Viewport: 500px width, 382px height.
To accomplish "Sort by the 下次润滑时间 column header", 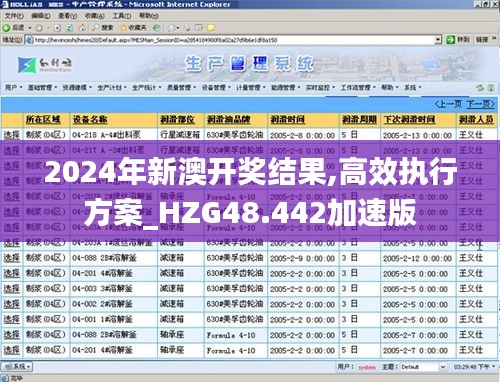I will point(409,120).
